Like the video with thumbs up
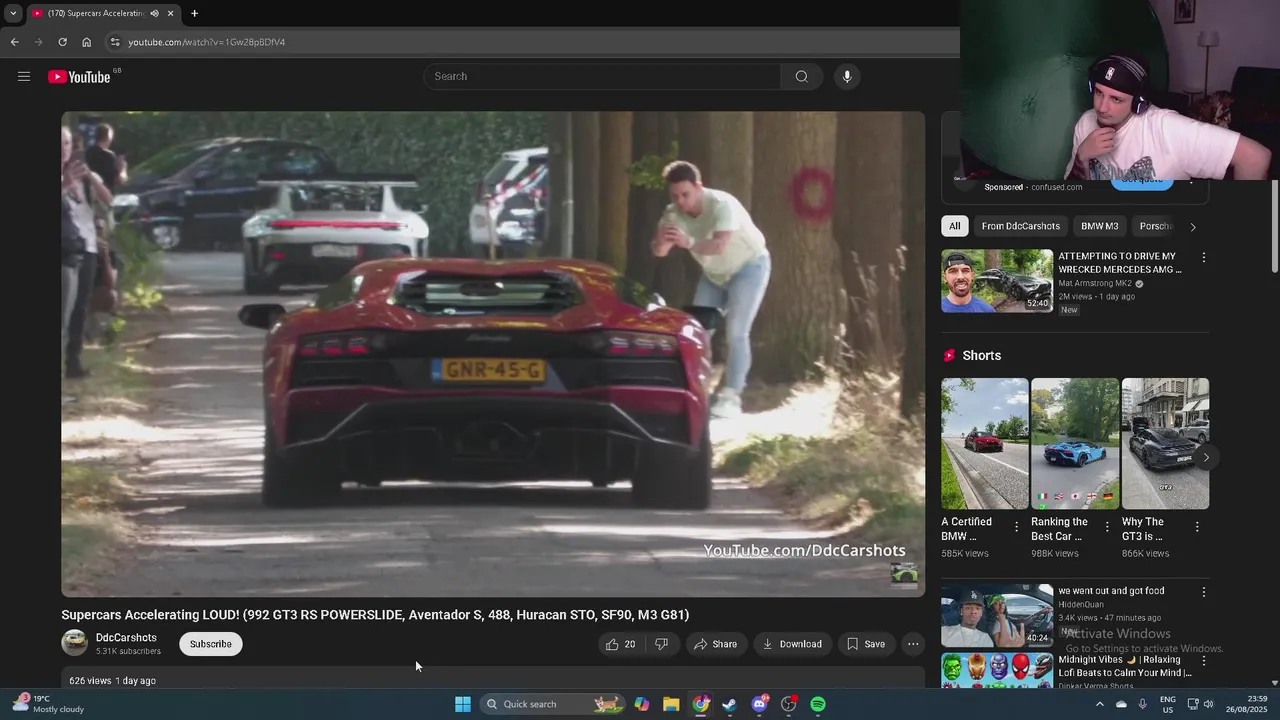Viewport: 1280px width, 720px height. click(x=620, y=644)
